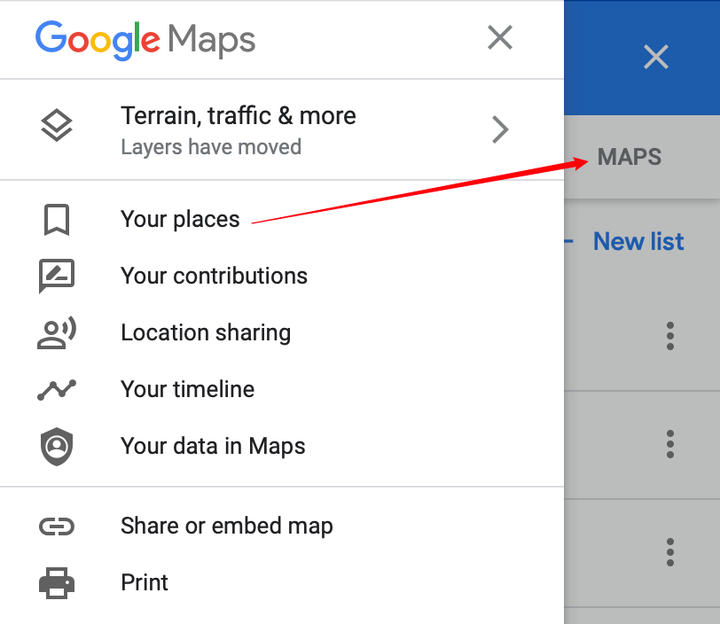Screen dimensions: 720x624
Task: Click the shield icon for Your data in Maps
Action: (56, 446)
